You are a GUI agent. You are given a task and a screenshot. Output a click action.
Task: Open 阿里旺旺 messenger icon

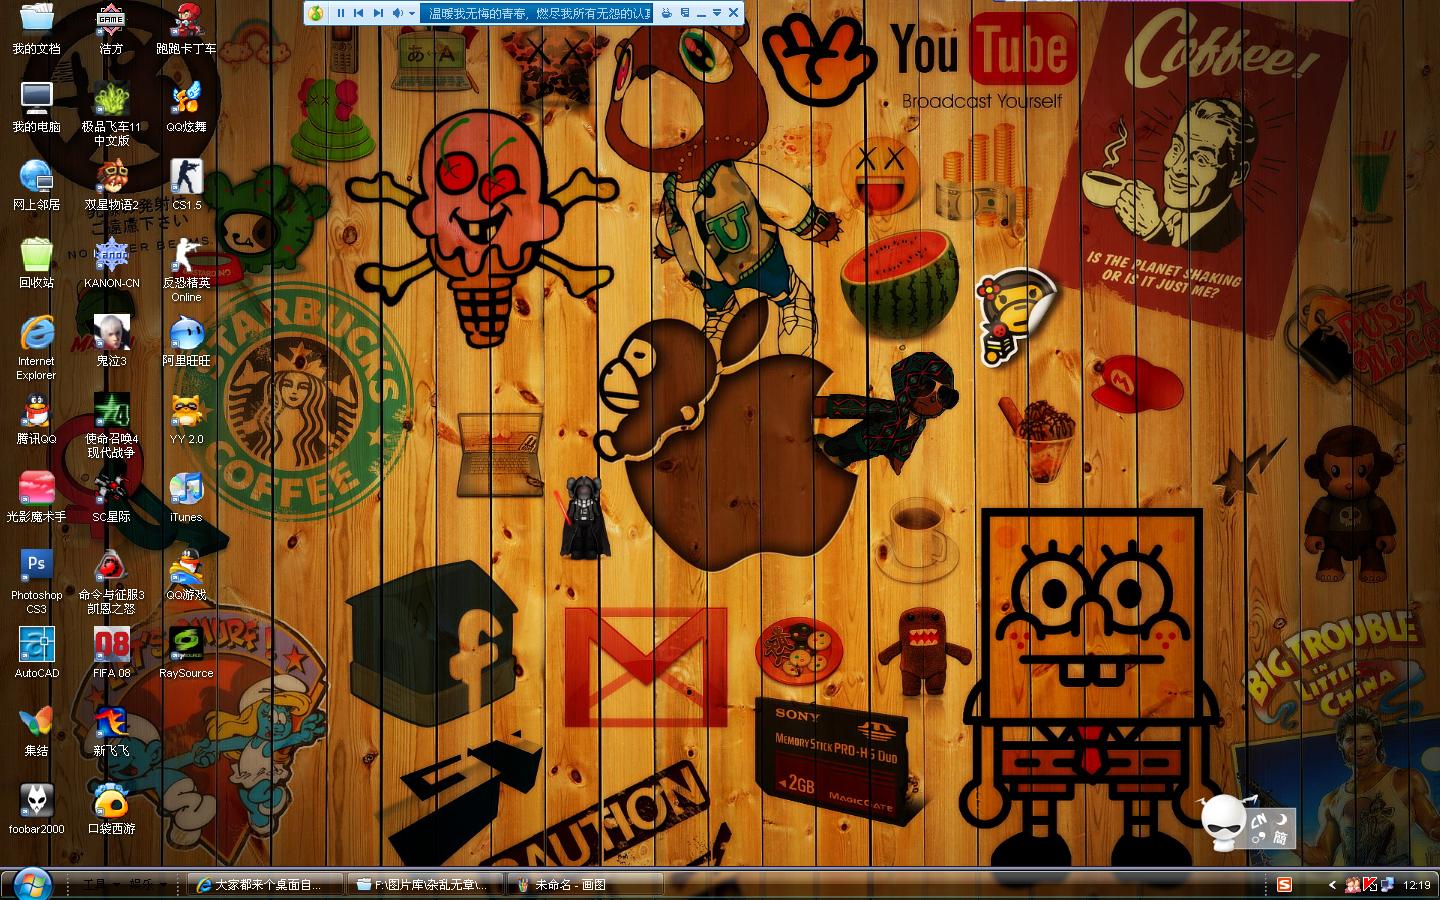pos(186,340)
